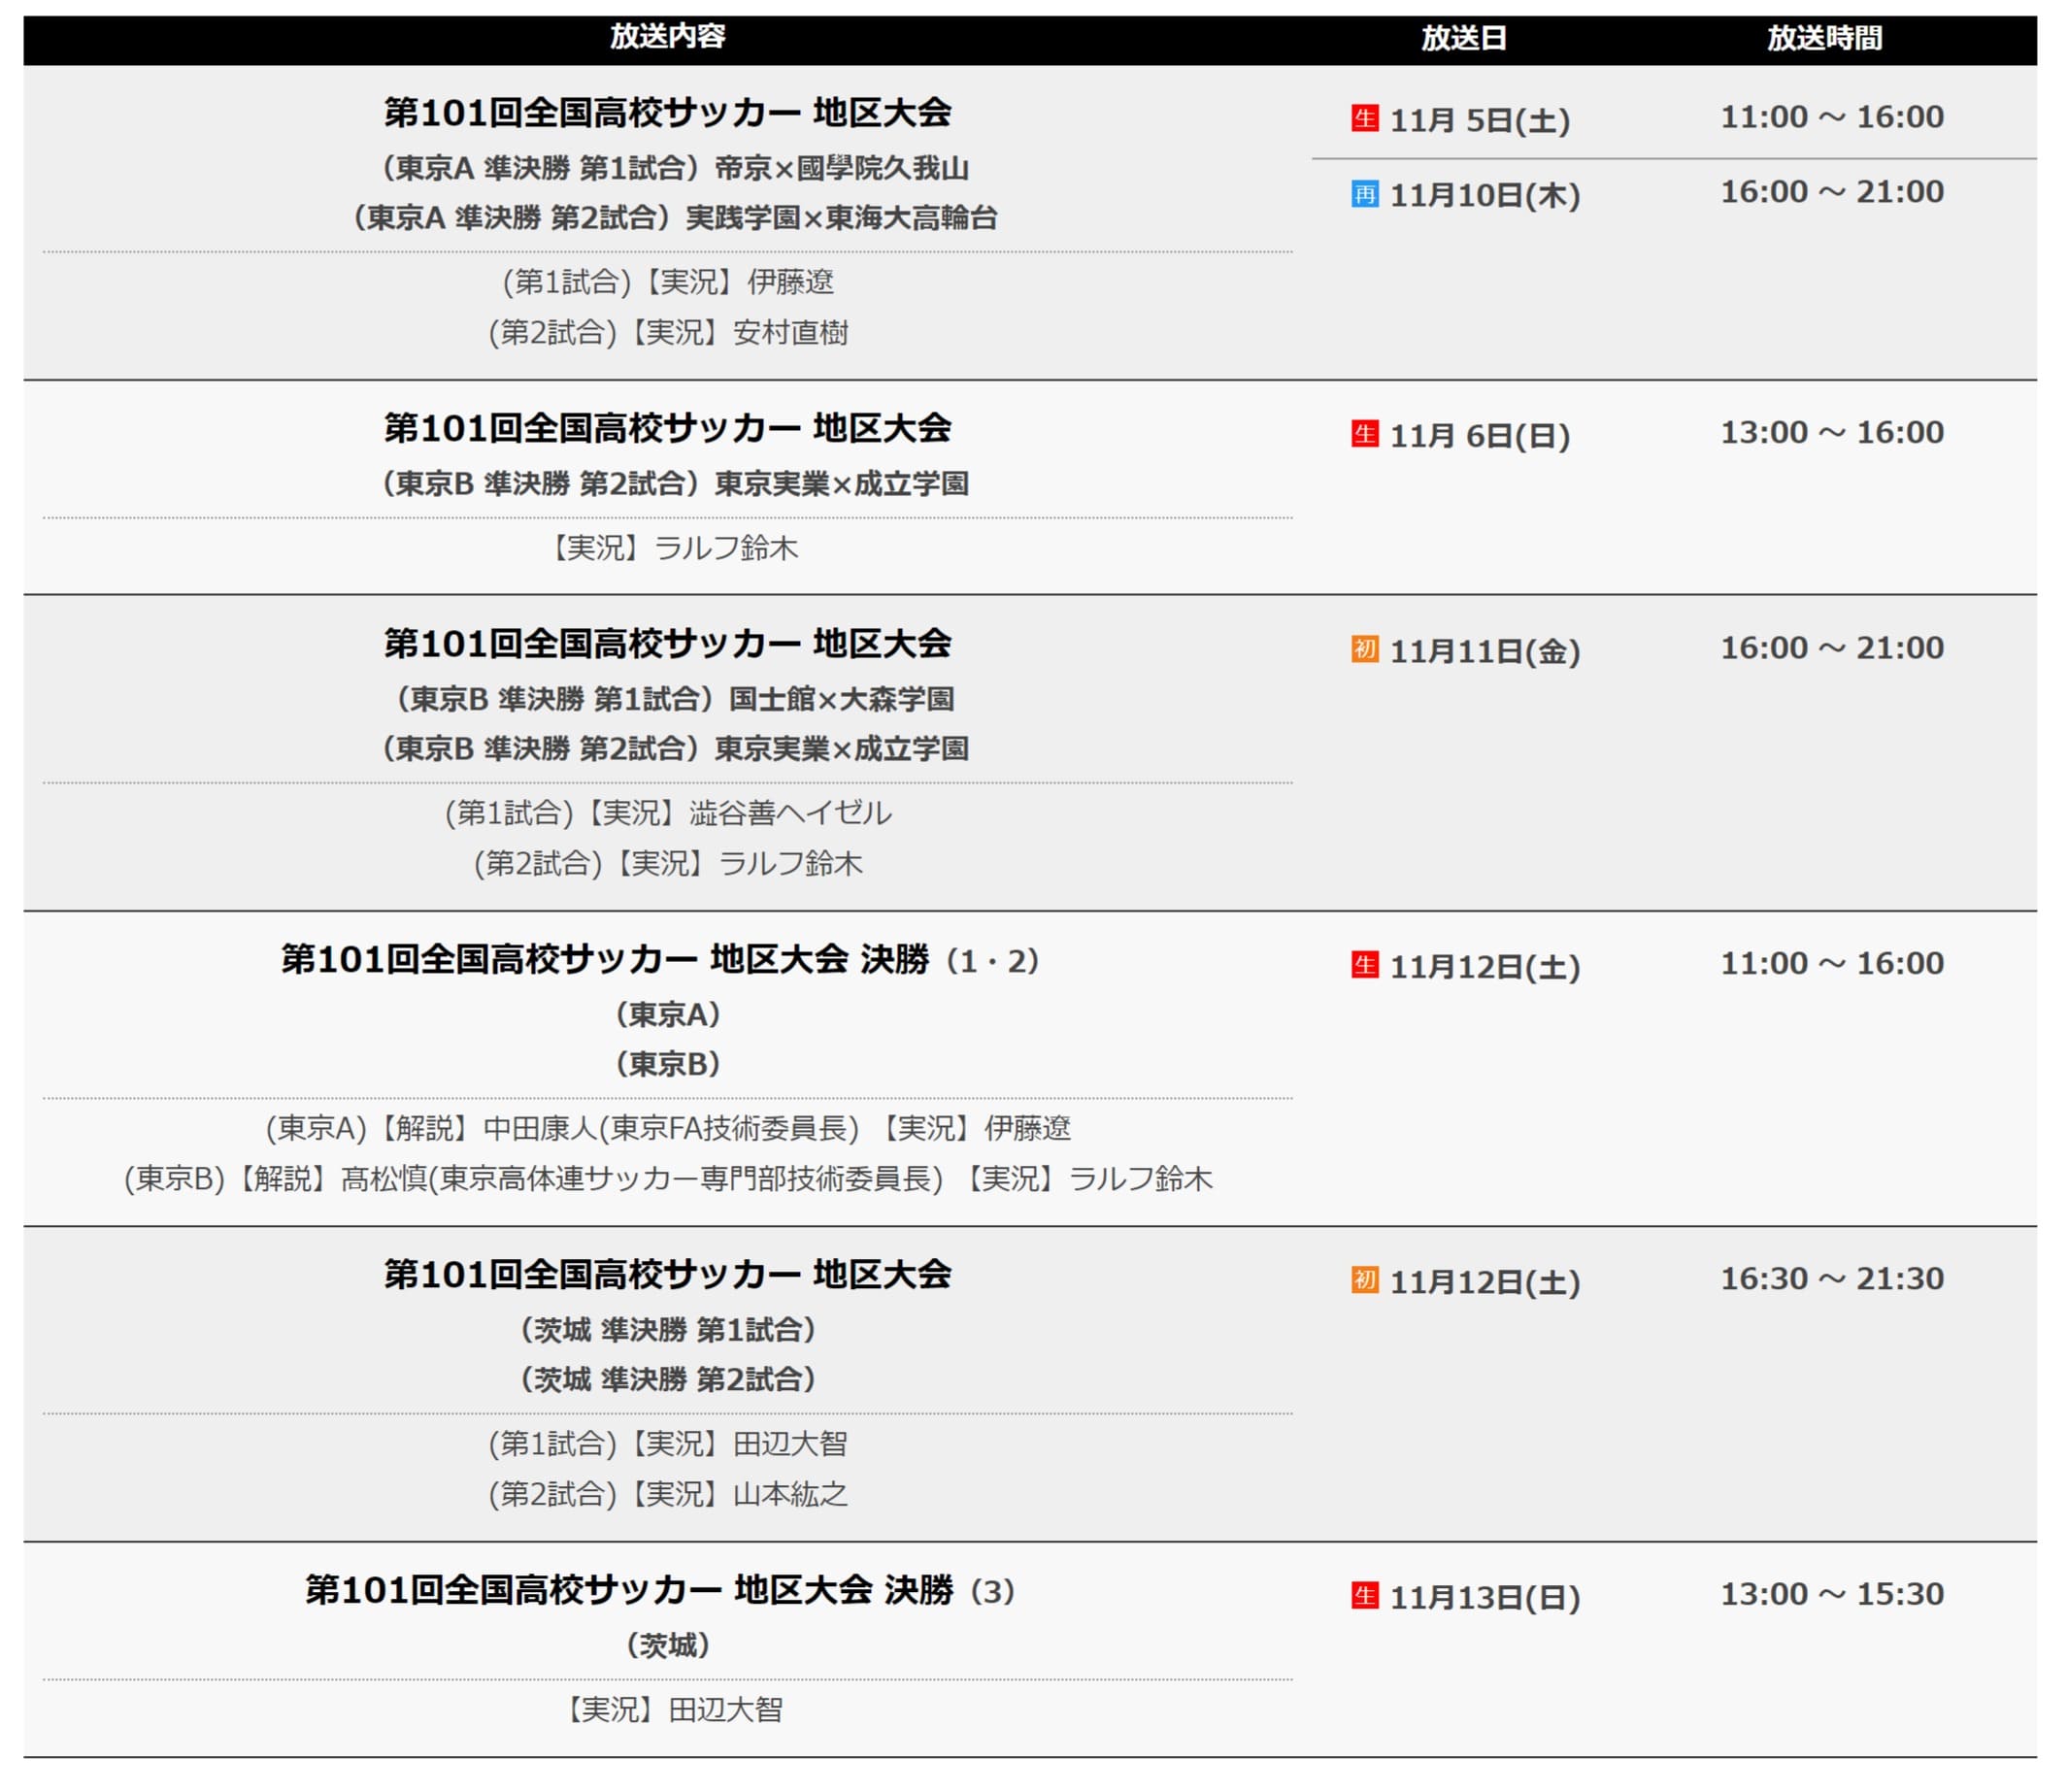This screenshot has width=2068, height=1792.
Task: Click commentator line 伊藤遼 for 第1試合
Action: click(667, 283)
